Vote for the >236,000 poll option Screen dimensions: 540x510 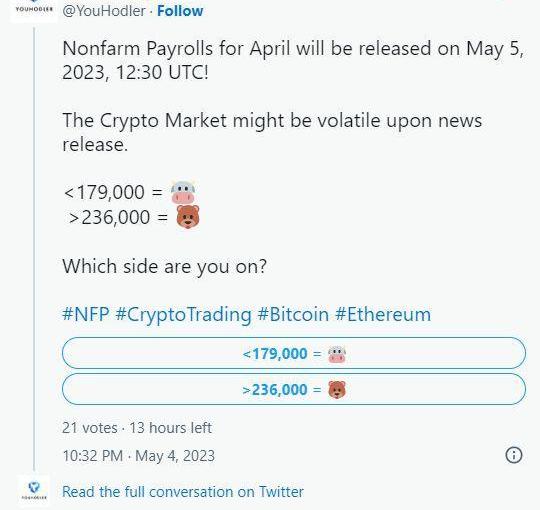(294, 389)
